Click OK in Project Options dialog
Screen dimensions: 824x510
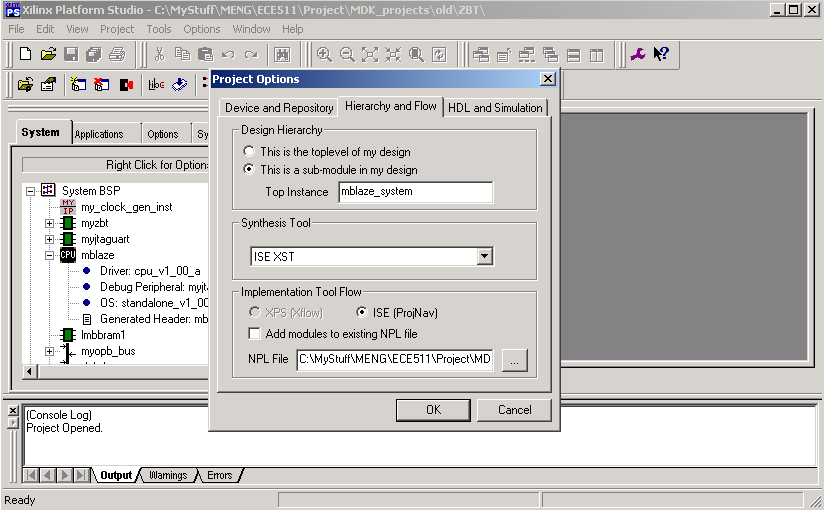[432, 410]
